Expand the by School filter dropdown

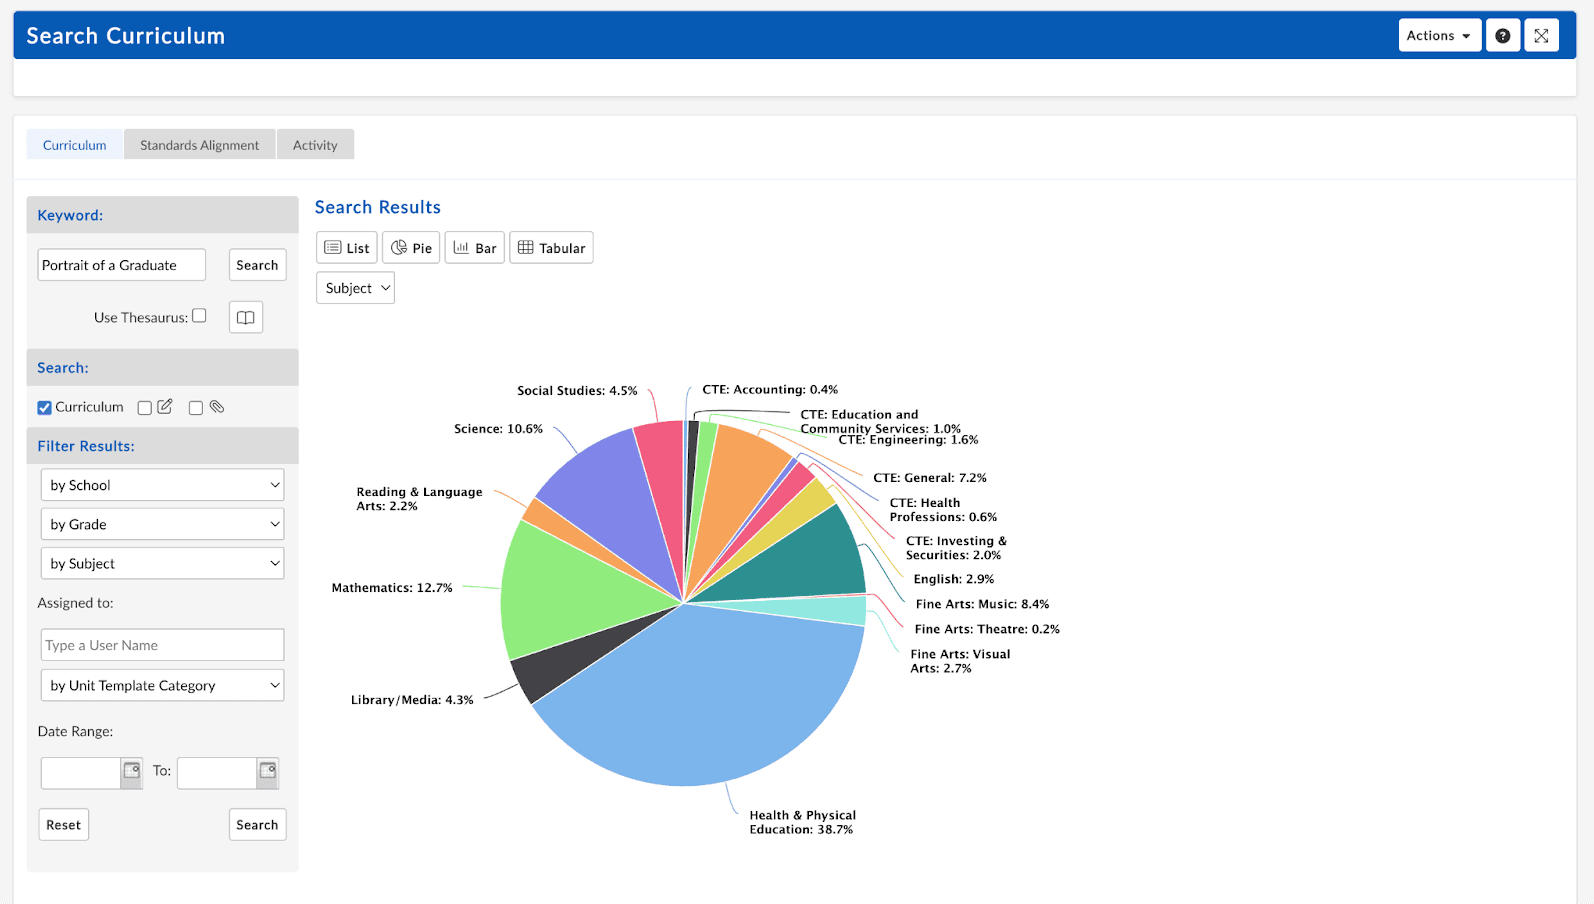coord(162,485)
